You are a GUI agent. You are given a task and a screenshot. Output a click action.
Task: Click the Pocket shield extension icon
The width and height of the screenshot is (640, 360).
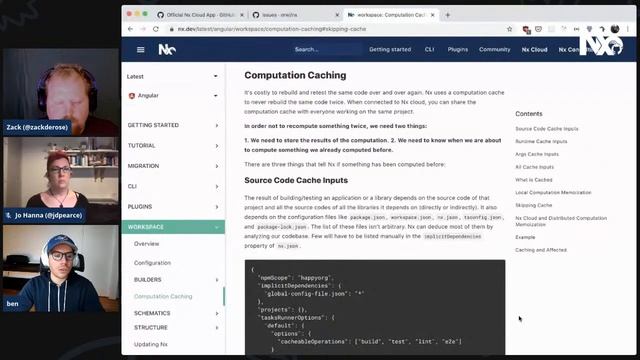538,29
